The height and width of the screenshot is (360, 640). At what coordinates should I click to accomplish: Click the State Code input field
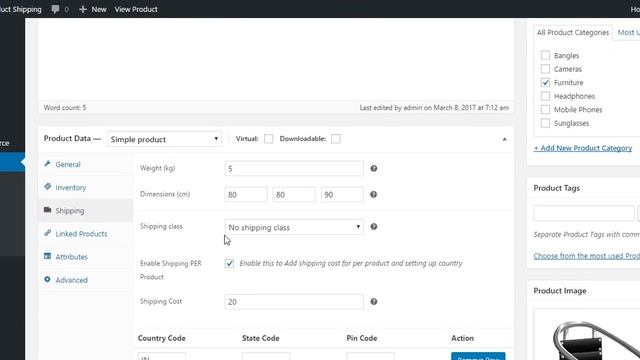tap(266, 356)
